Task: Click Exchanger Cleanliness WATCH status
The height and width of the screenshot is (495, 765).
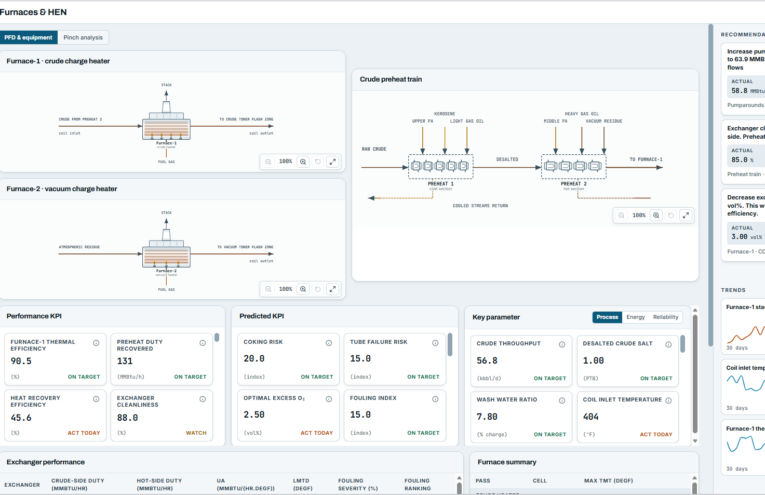Action: (196, 433)
